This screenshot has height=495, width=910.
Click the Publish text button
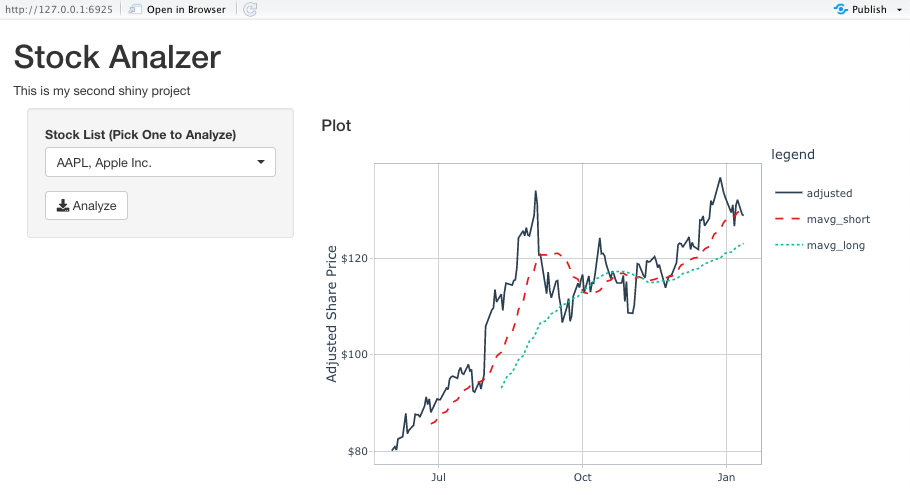869,9
